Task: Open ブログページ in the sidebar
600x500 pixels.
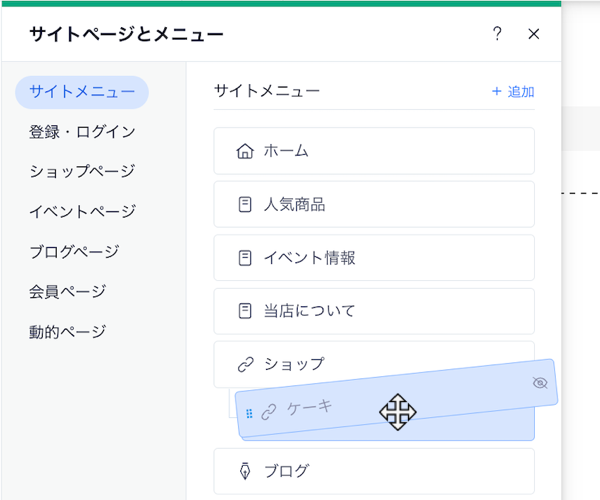Action: click(x=74, y=252)
